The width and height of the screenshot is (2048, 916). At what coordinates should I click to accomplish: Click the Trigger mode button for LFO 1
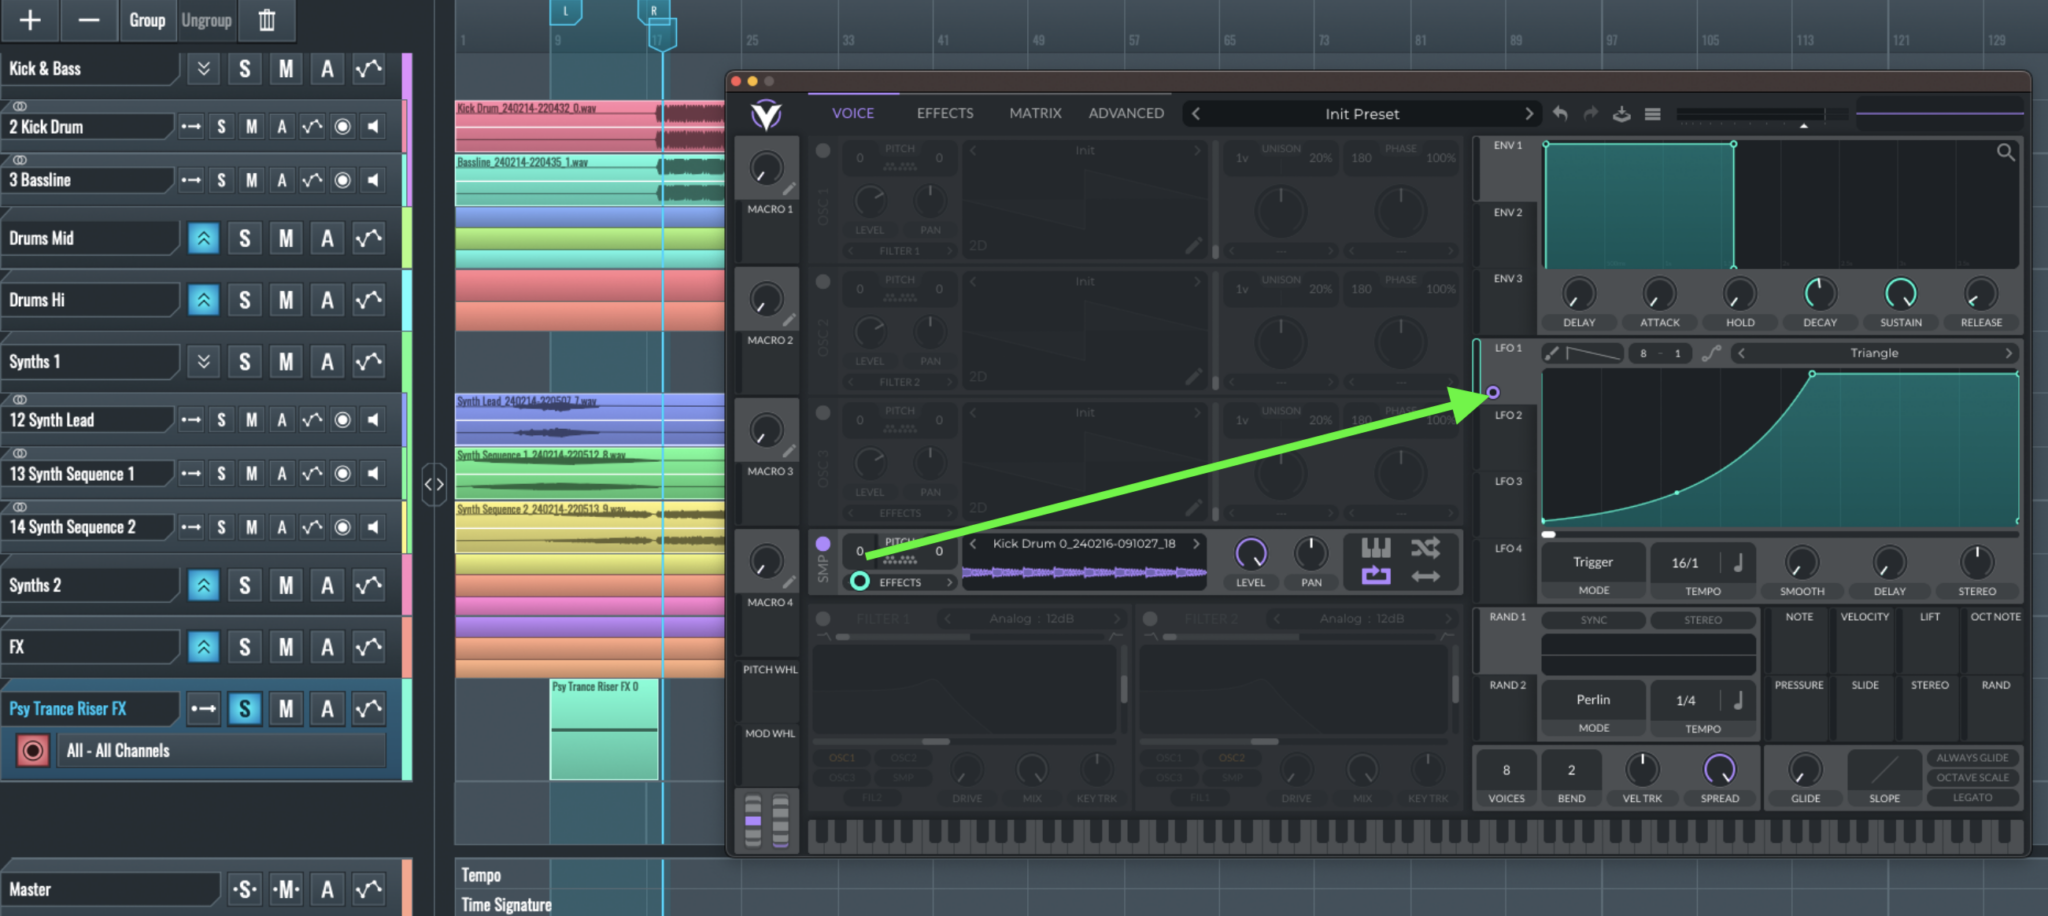point(1592,561)
